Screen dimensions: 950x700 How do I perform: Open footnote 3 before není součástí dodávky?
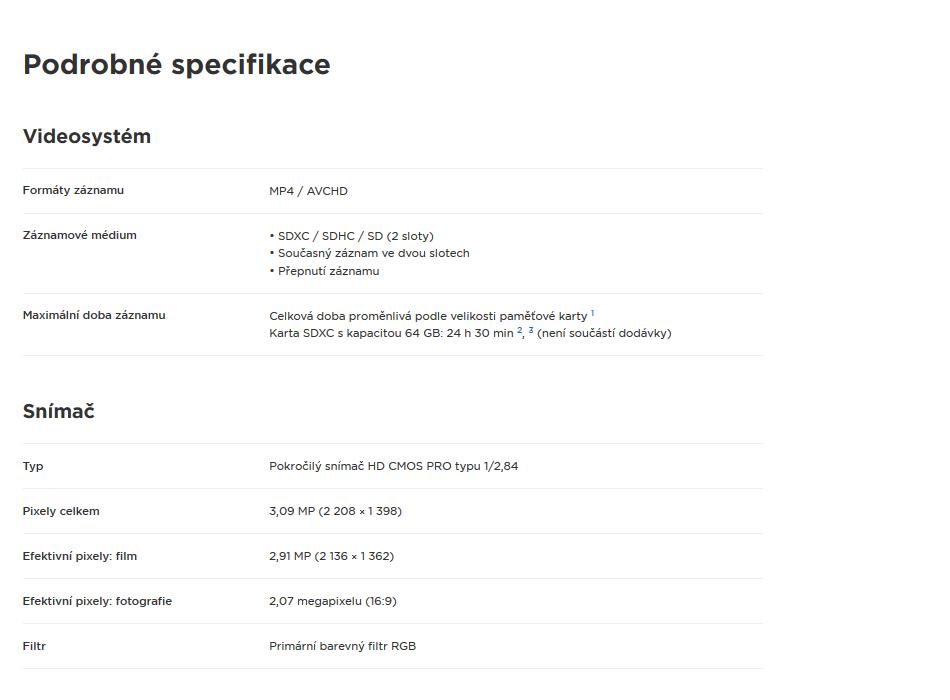[531, 330]
